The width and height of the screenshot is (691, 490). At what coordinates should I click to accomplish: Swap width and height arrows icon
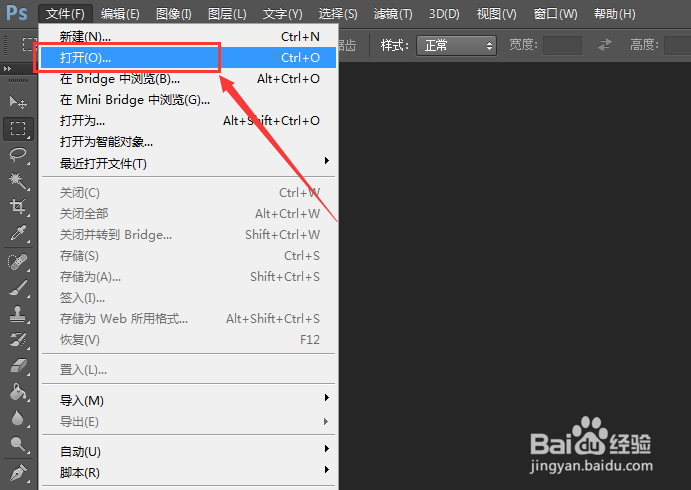click(x=605, y=45)
